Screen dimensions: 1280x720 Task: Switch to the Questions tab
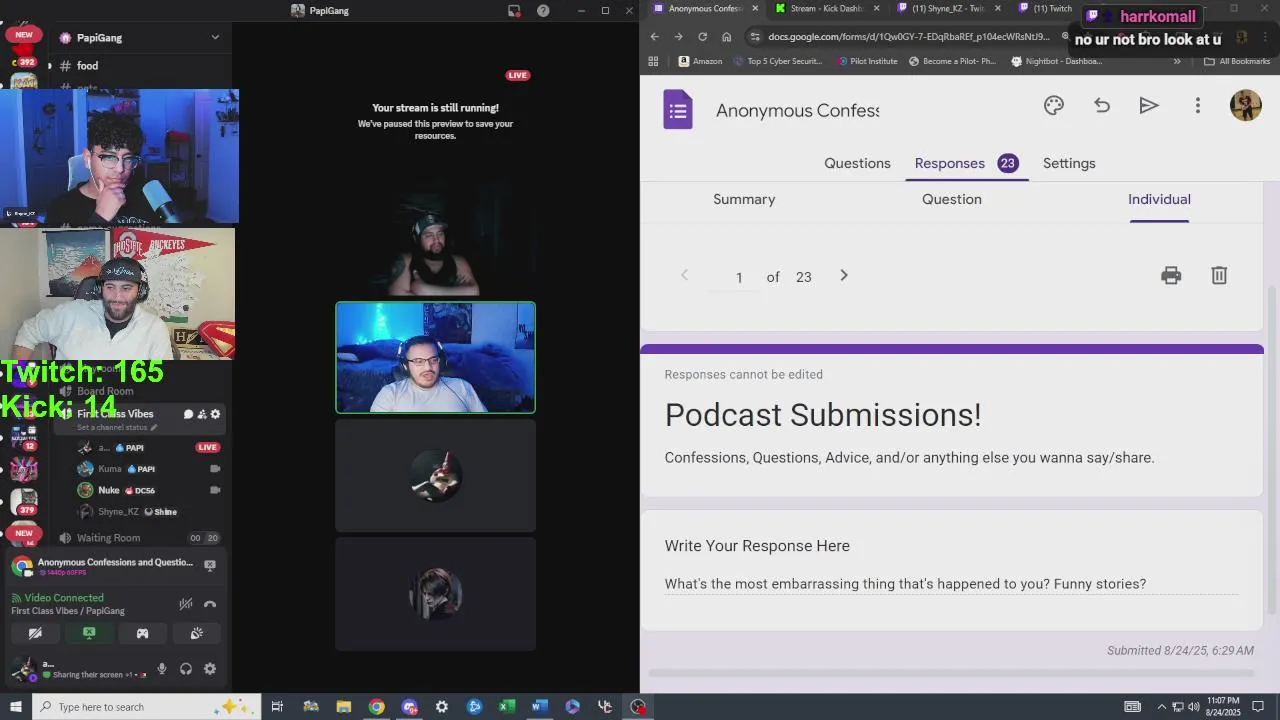coord(857,163)
